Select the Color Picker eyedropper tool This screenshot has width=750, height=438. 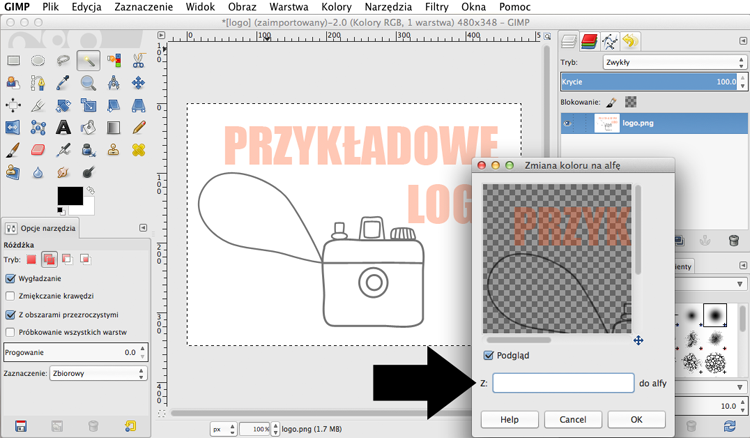(63, 83)
